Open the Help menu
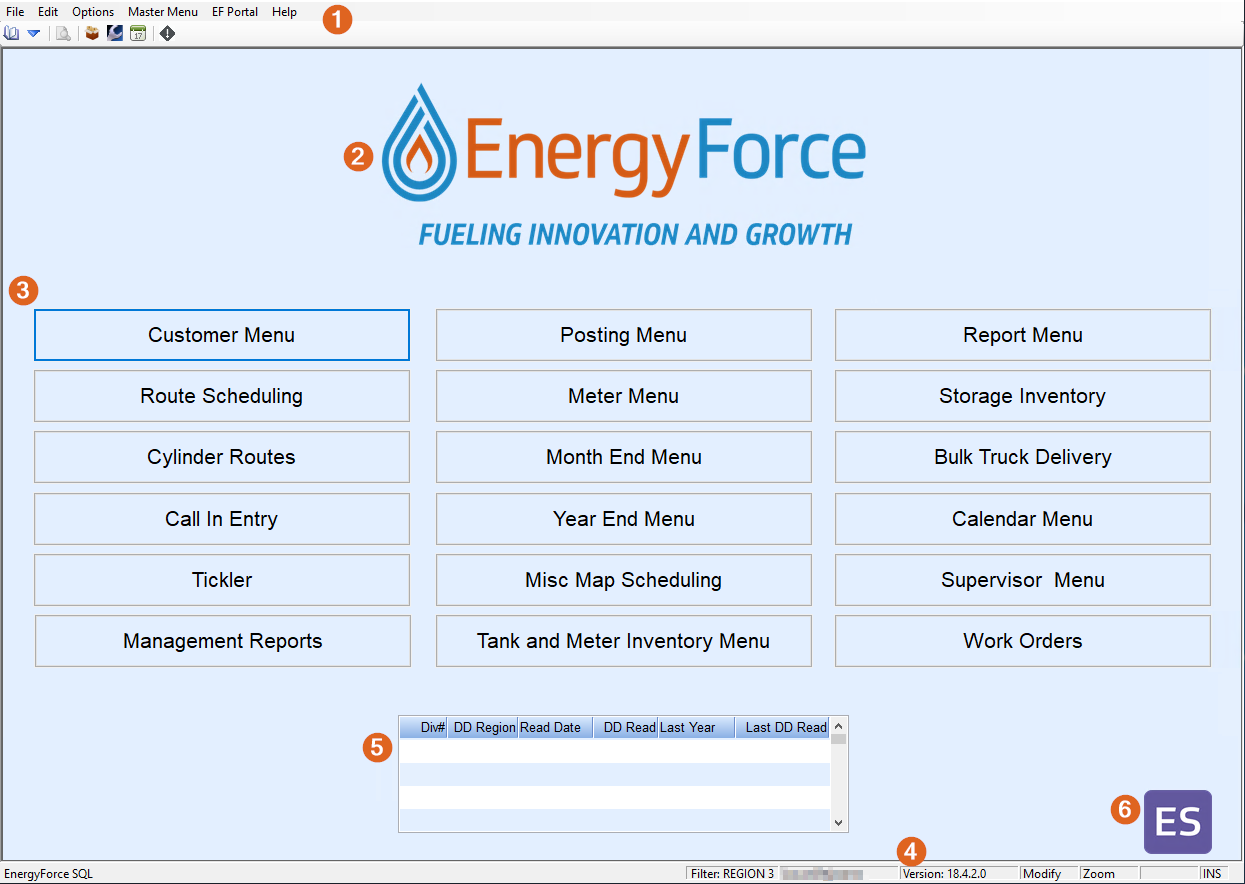Viewport: 1245px width, 884px height. (x=284, y=12)
